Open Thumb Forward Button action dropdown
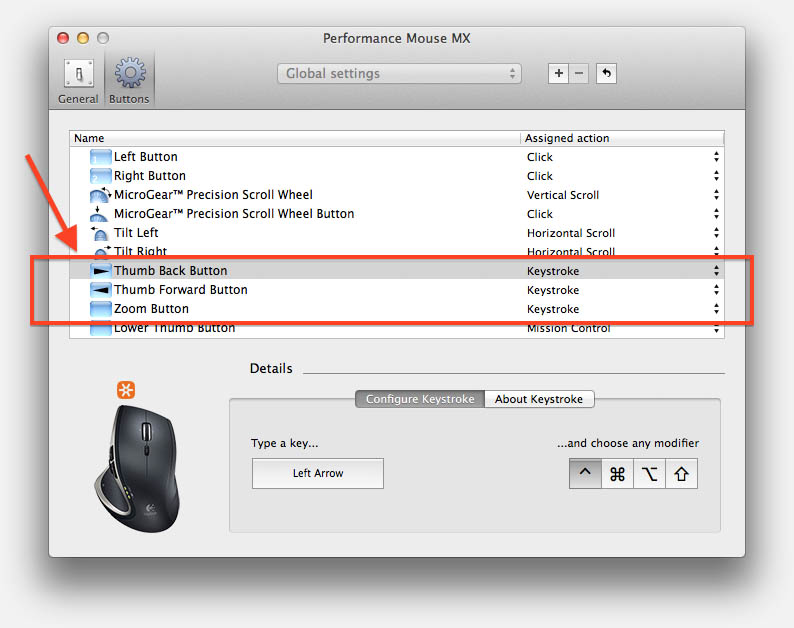 [x=716, y=290]
